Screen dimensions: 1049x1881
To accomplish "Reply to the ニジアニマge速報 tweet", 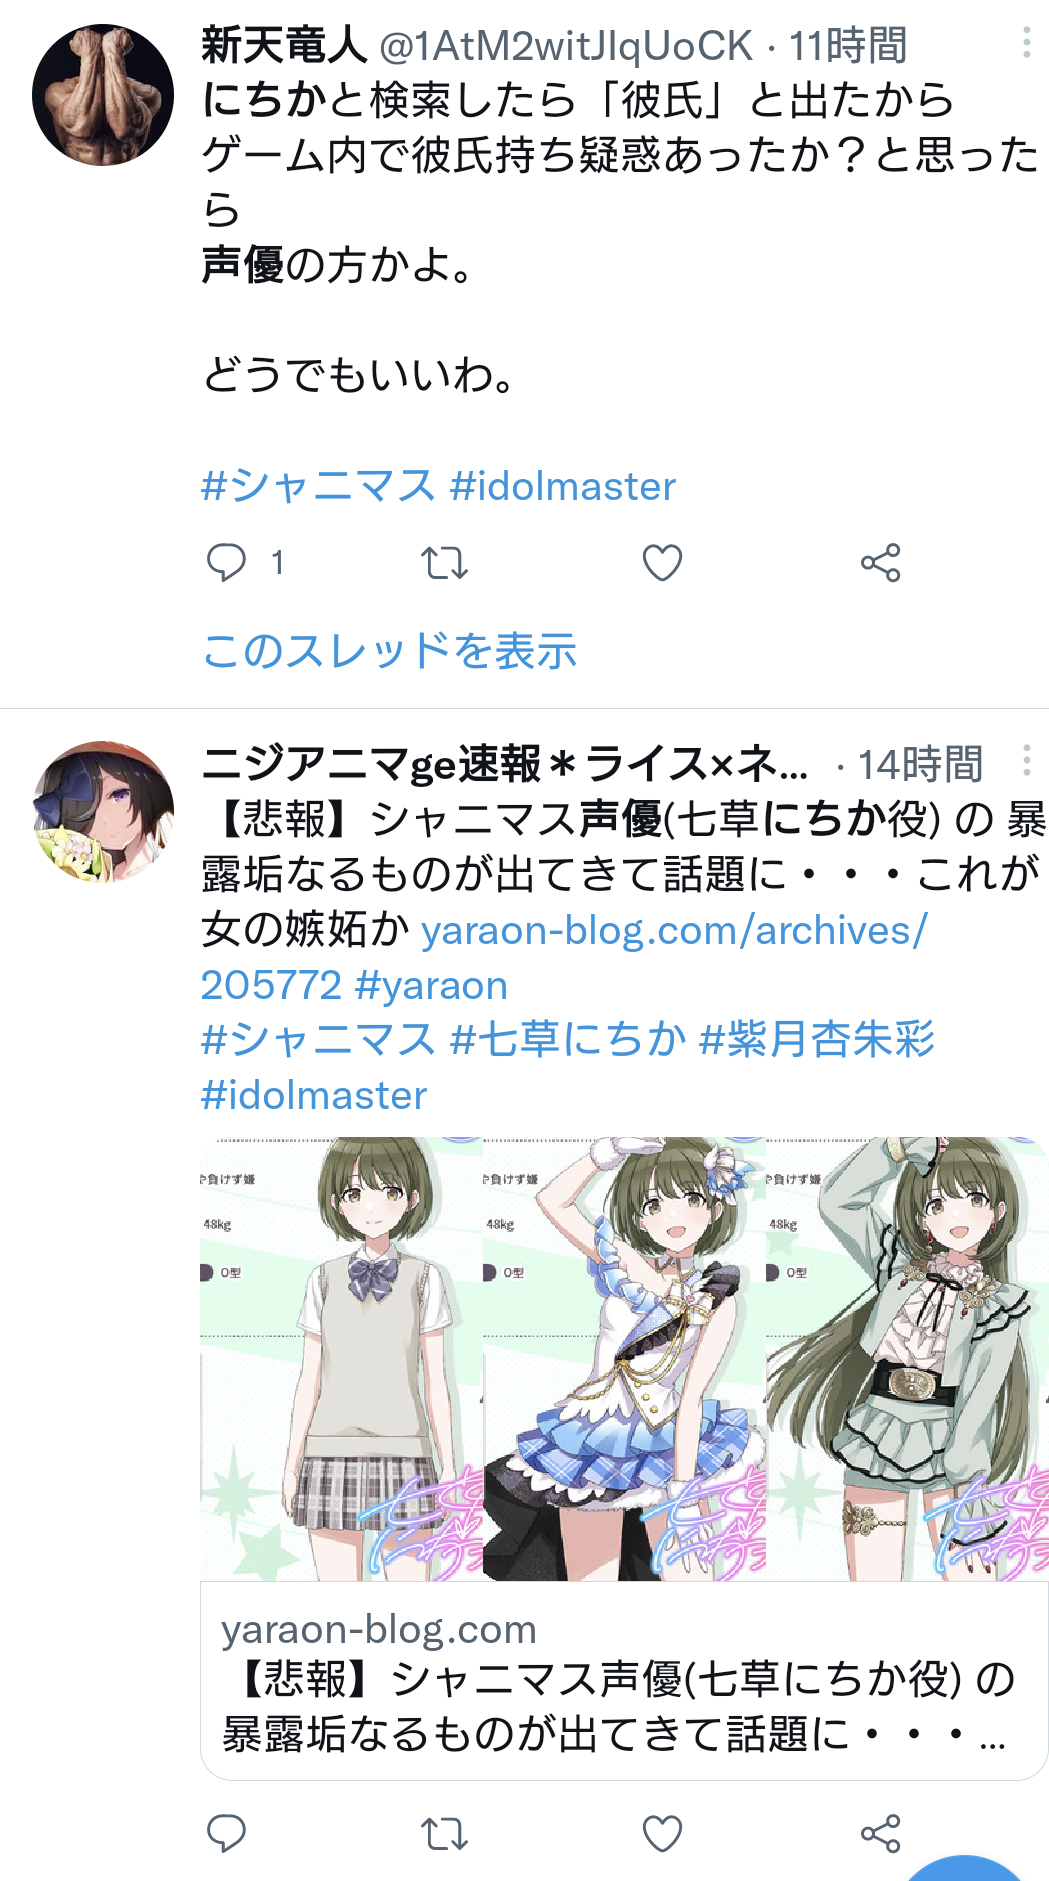I will 226,1833.
